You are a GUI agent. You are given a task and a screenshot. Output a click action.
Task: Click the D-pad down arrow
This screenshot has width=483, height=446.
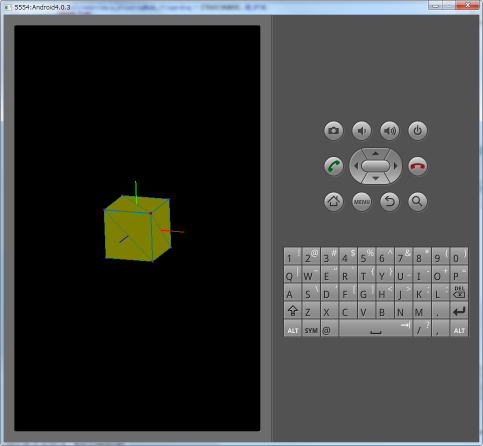point(376,179)
